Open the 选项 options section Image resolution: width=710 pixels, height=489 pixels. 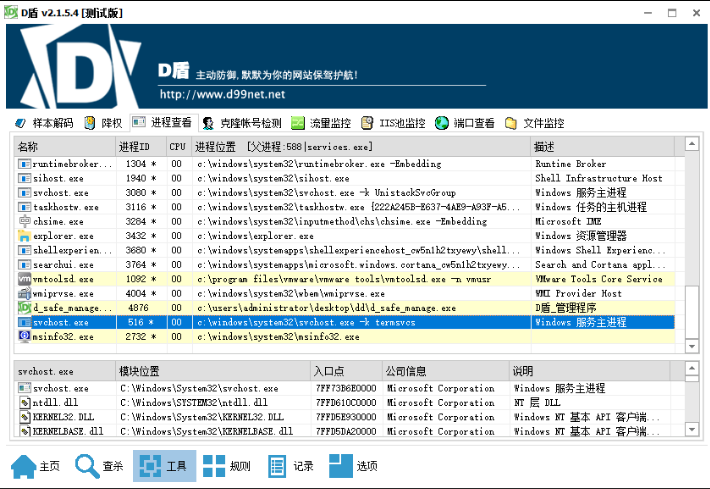pyautogui.click(x=353, y=466)
